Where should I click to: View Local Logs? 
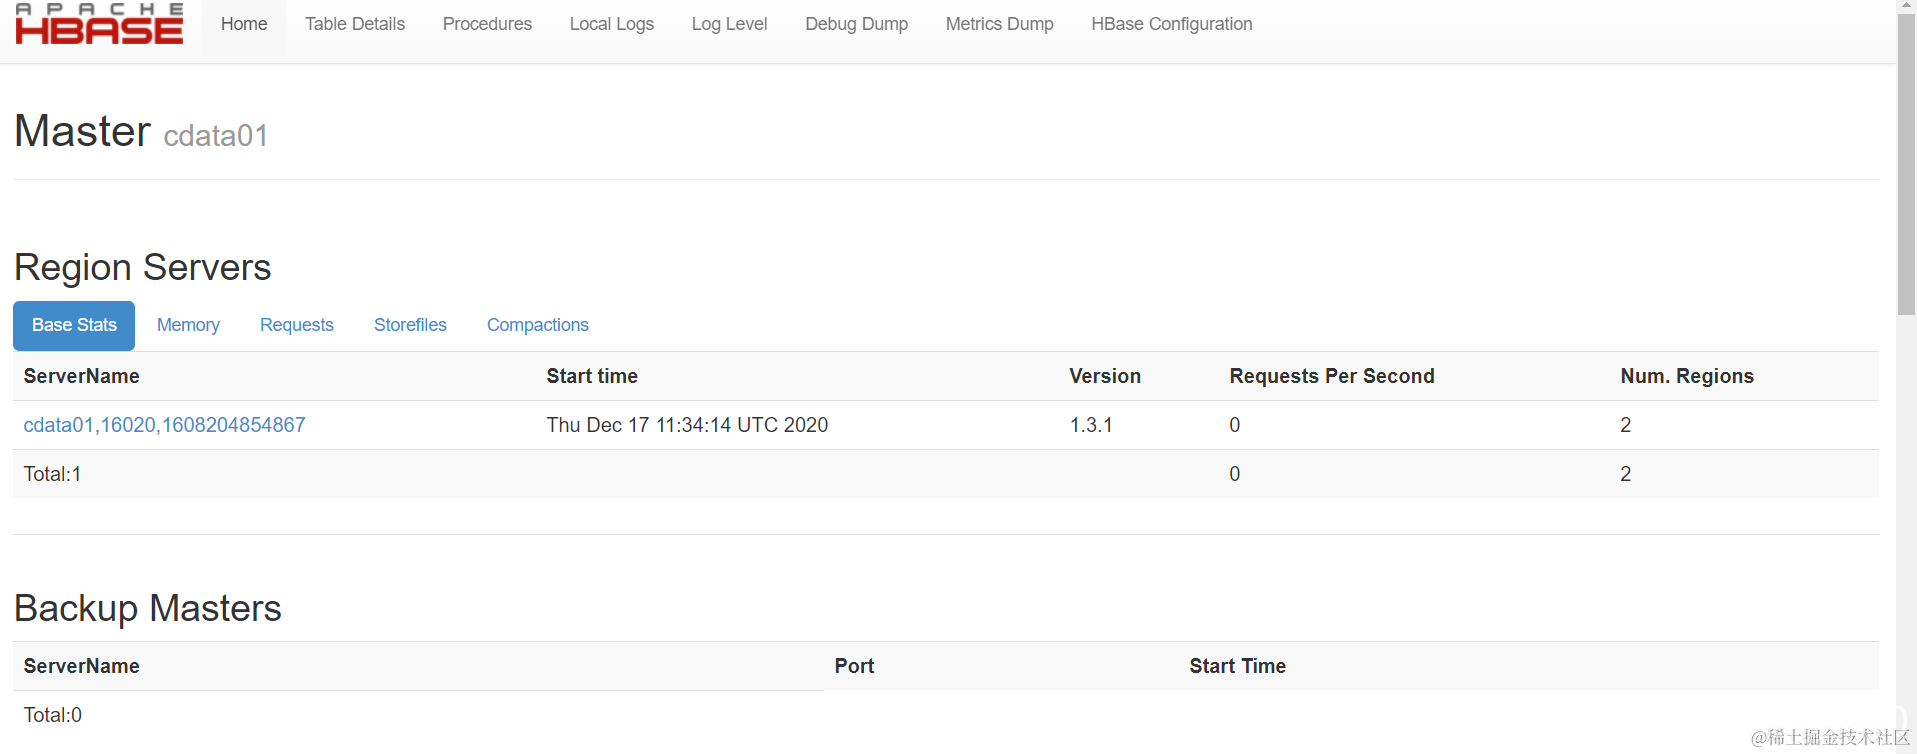coord(612,24)
